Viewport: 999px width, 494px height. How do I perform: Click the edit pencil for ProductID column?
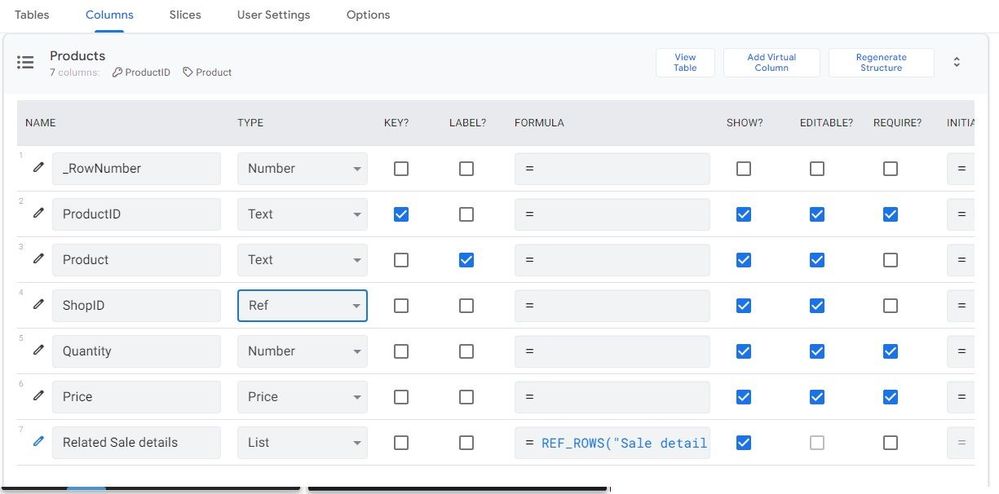pos(39,213)
